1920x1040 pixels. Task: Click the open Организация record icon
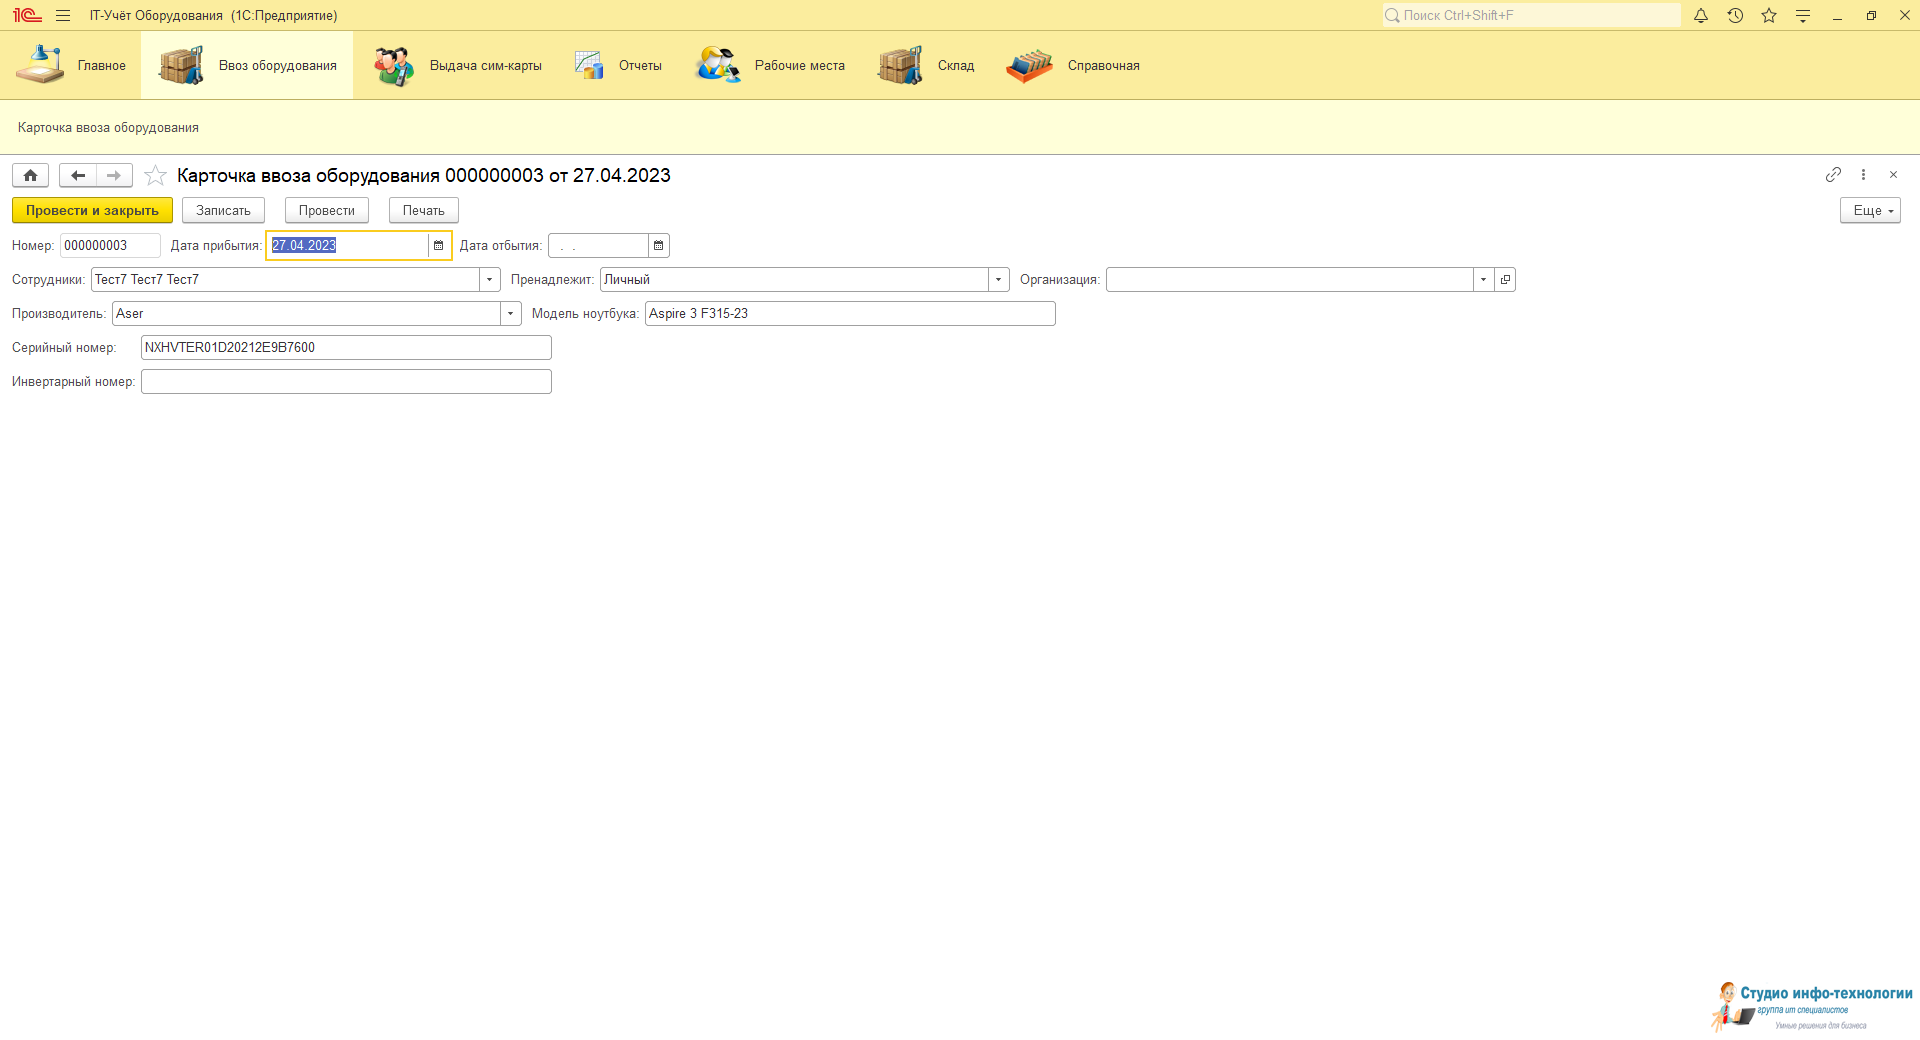click(x=1505, y=280)
